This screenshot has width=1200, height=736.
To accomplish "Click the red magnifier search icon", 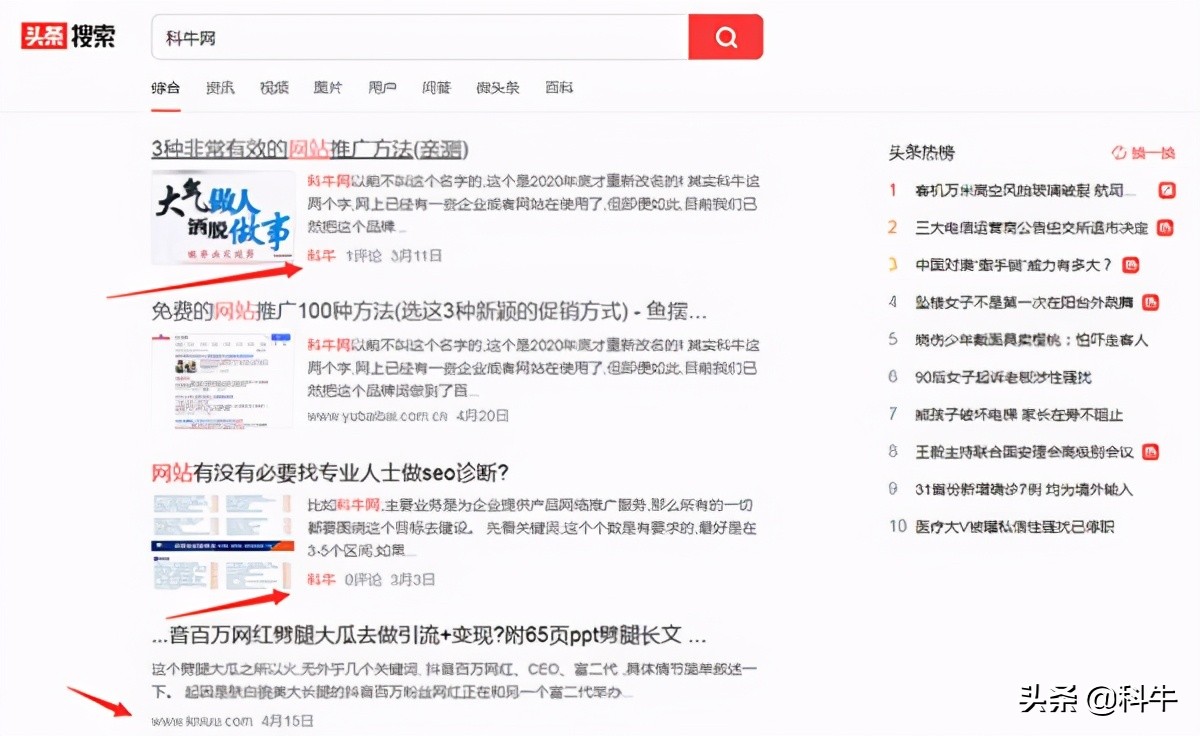I will 725,36.
